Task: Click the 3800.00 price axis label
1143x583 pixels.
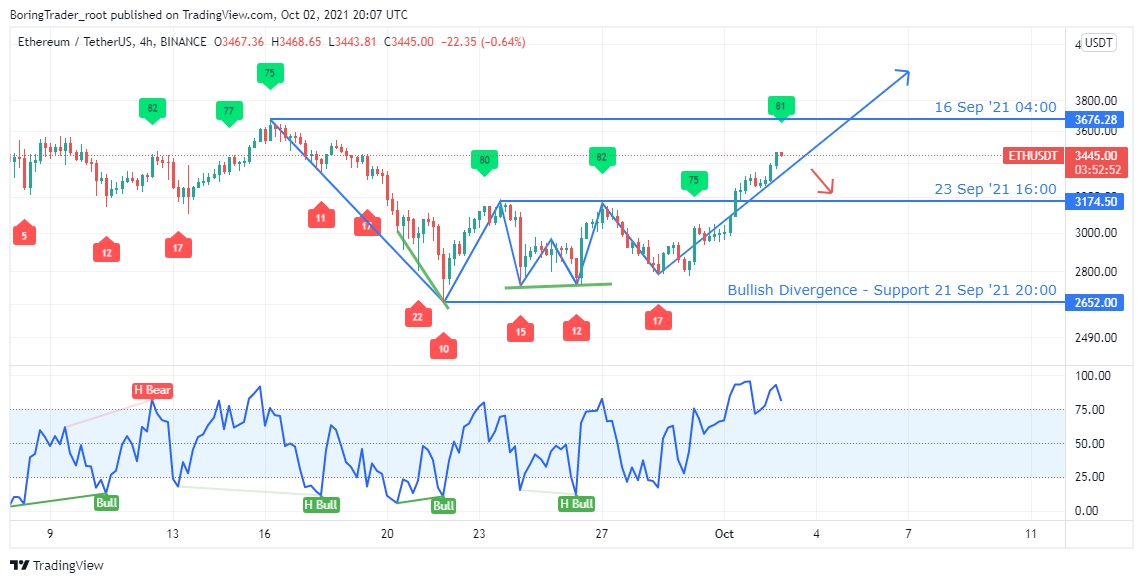Action: coord(1096,101)
